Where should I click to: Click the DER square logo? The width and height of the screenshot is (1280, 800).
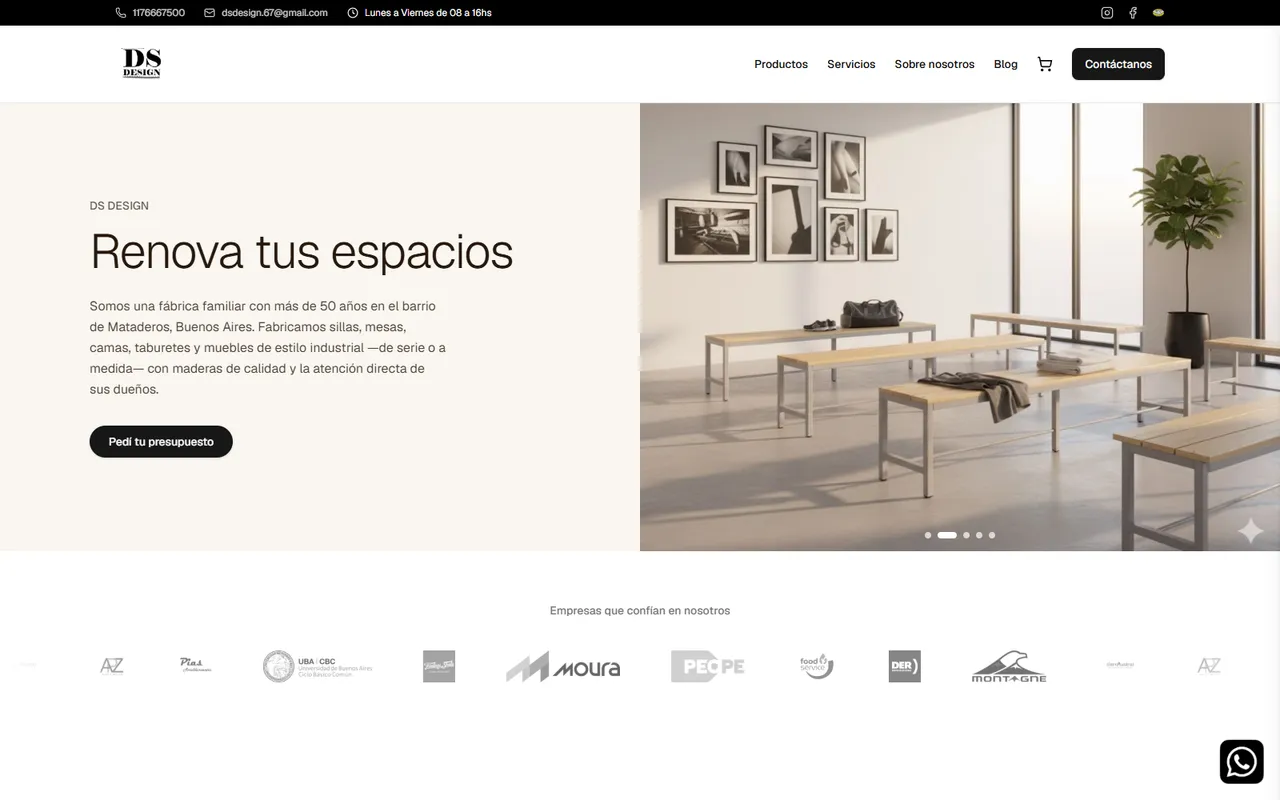coord(904,666)
